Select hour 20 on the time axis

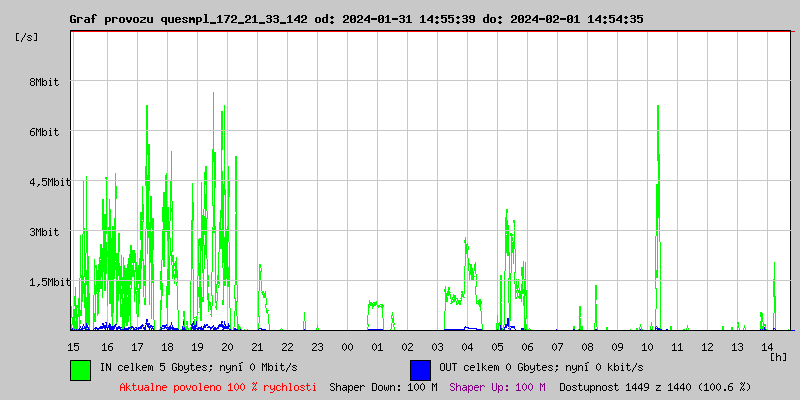[227, 347]
